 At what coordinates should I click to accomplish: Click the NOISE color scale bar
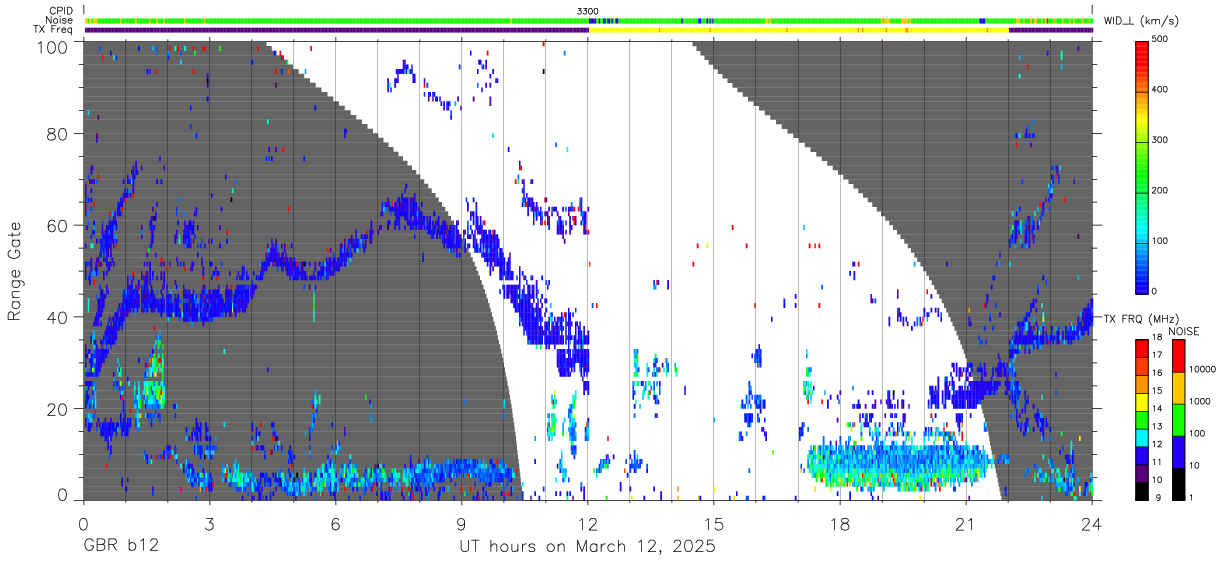pos(1178,419)
